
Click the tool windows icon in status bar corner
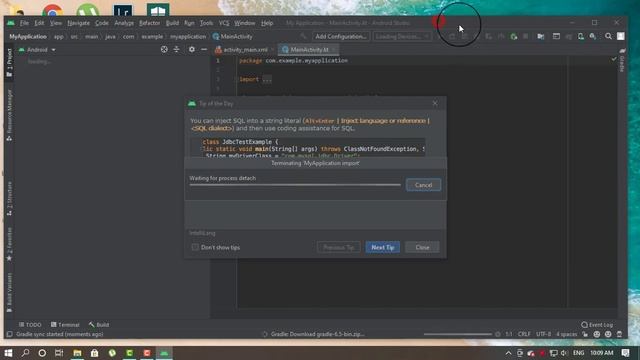(9, 334)
